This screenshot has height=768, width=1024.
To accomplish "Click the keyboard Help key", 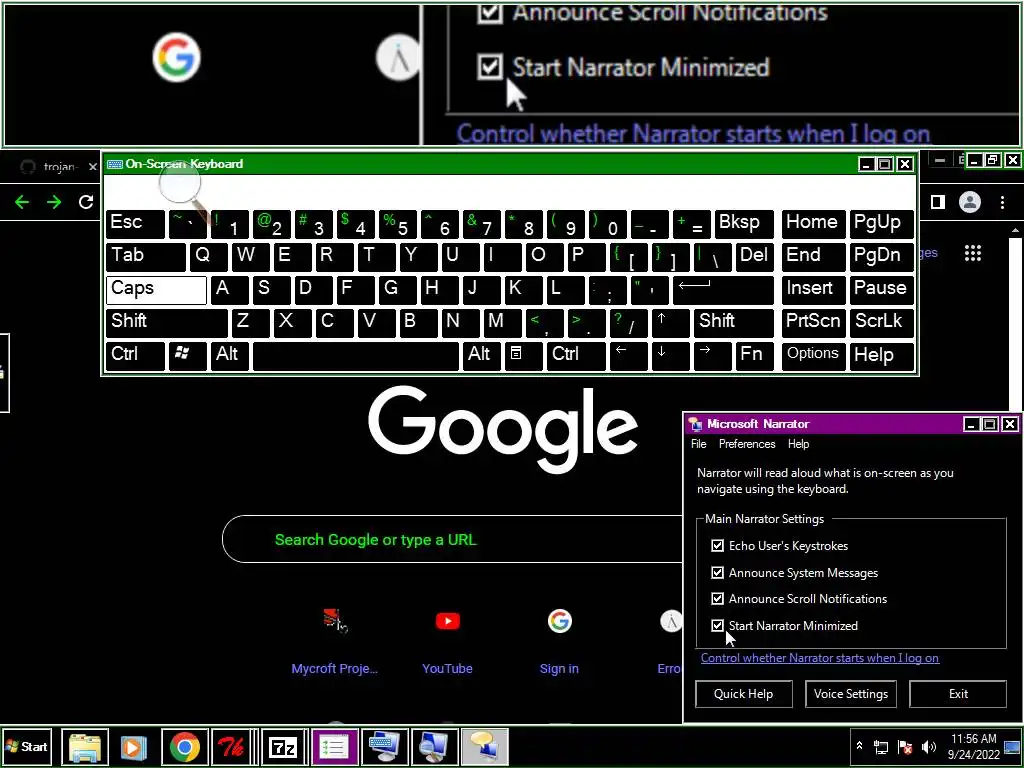I will (x=881, y=355).
